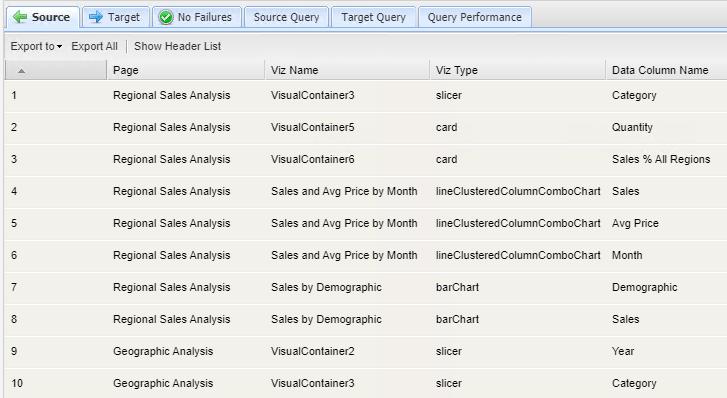Click the Year data column cell
The height and width of the screenshot is (398, 727).
623,352
